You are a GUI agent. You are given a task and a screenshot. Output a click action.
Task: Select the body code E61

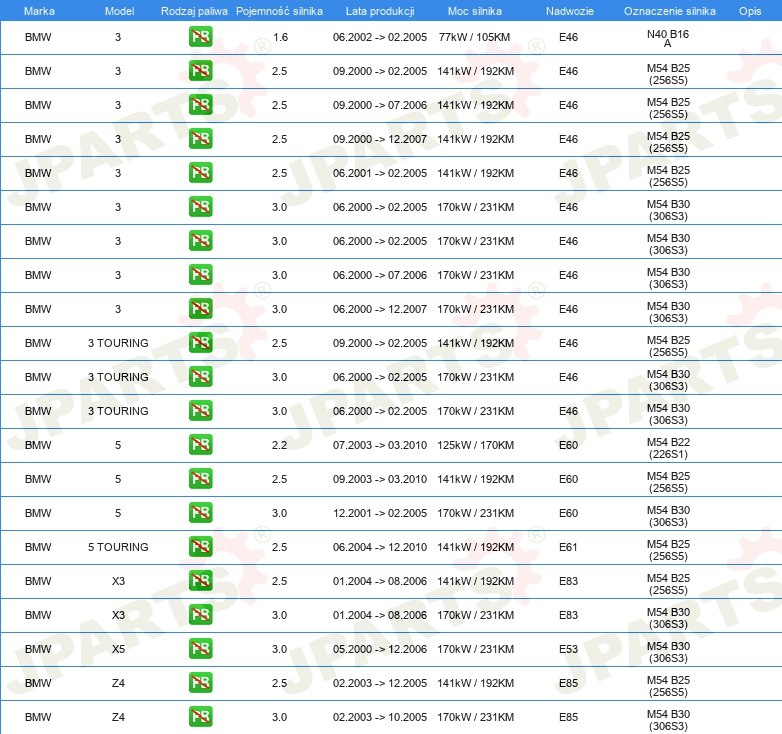pyautogui.click(x=568, y=547)
